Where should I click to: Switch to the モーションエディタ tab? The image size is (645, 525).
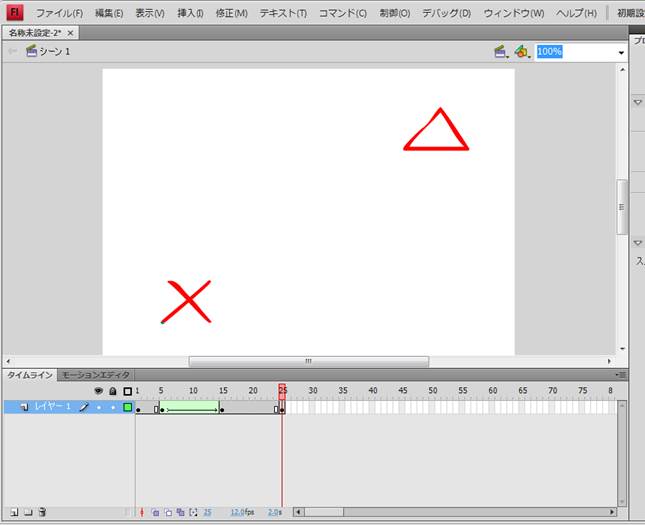pyautogui.click(x=96, y=375)
